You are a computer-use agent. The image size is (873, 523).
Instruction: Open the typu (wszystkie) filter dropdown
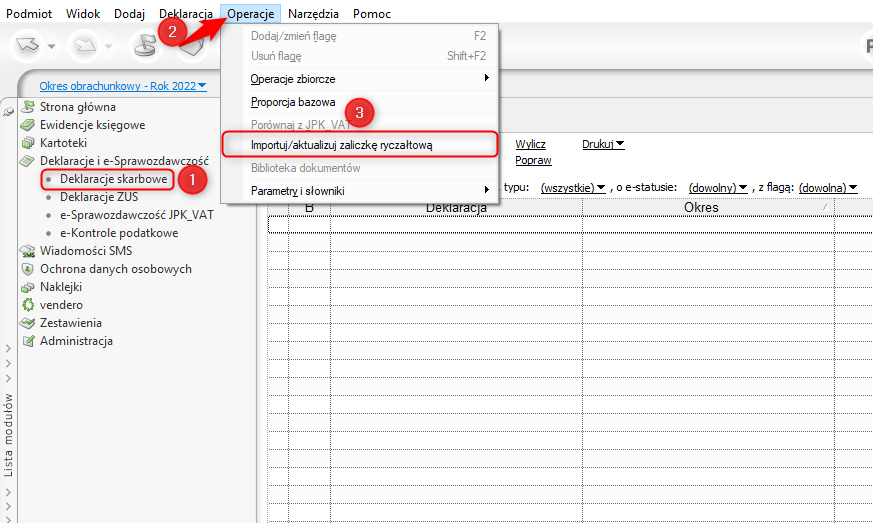[x=573, y=188]
